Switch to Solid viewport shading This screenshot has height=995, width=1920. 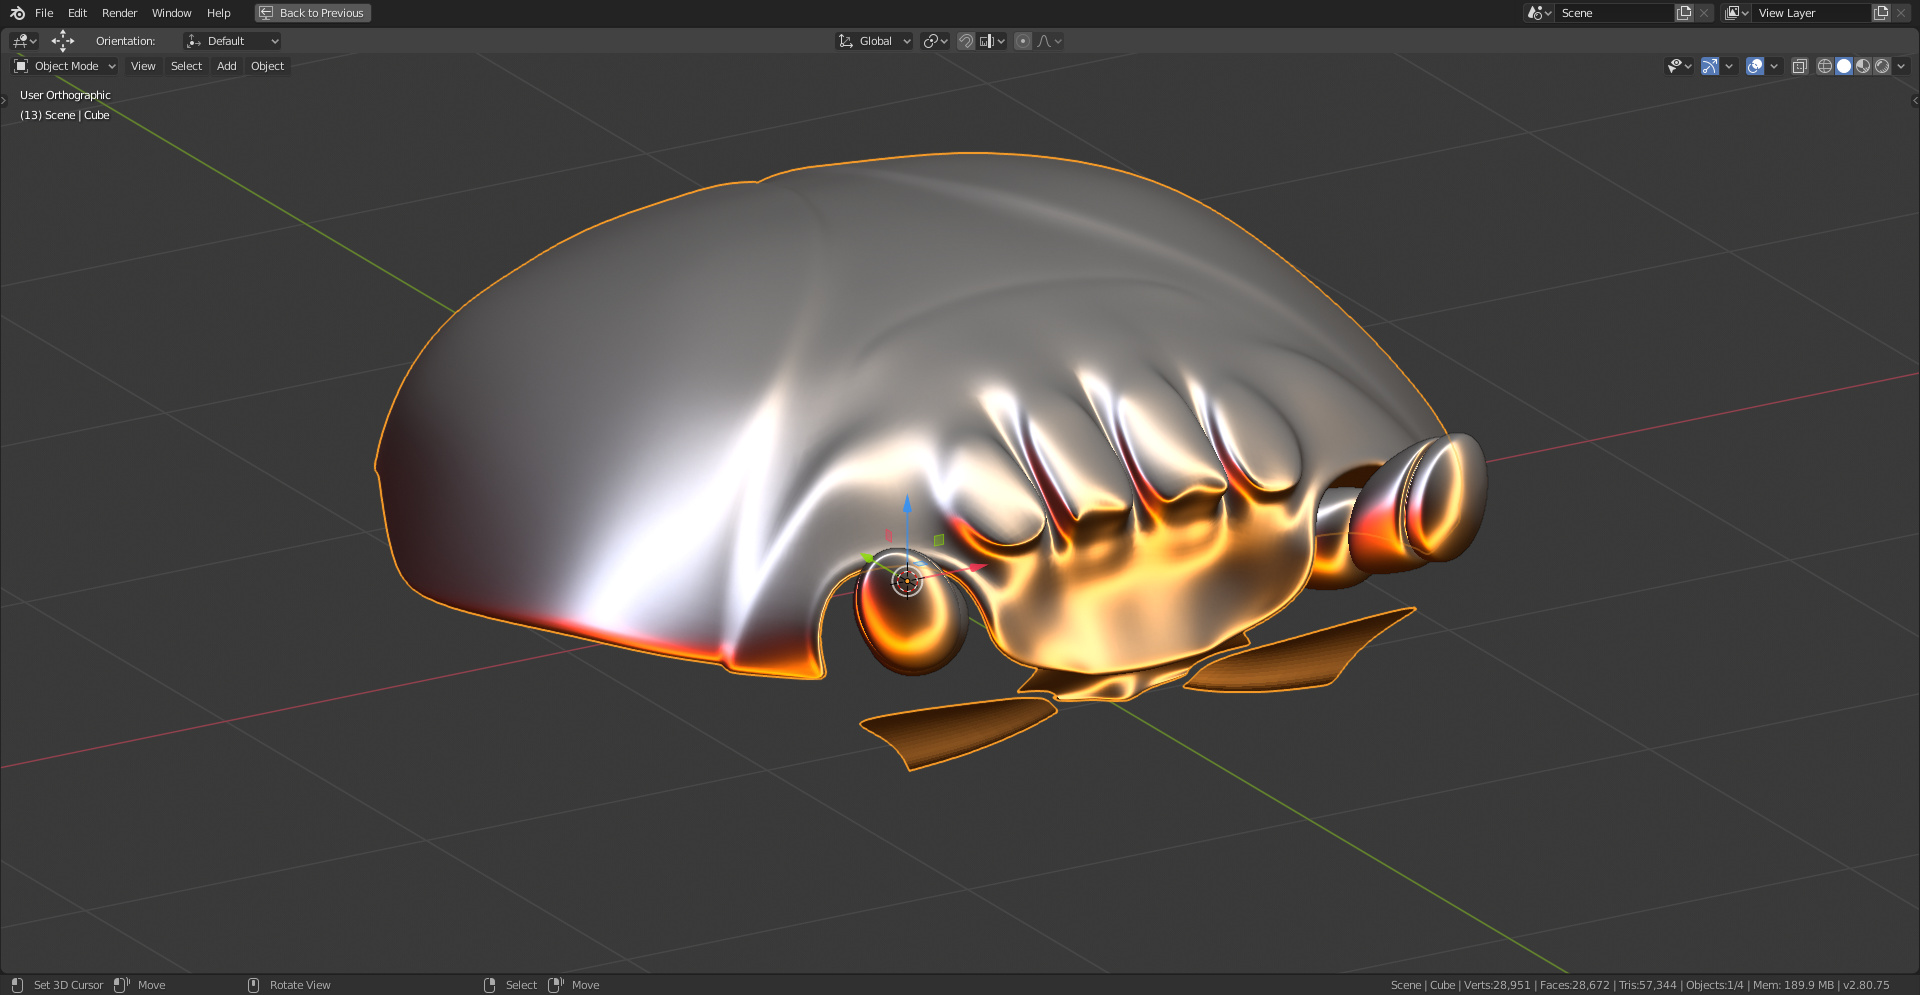click(x=1844, y=66)
